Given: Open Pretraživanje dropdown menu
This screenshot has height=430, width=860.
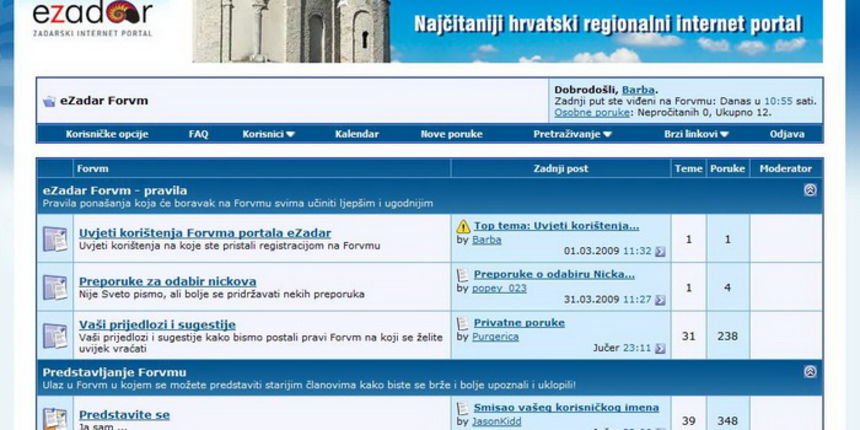Looking at the screenshot, I should click(x=572, y=134).
